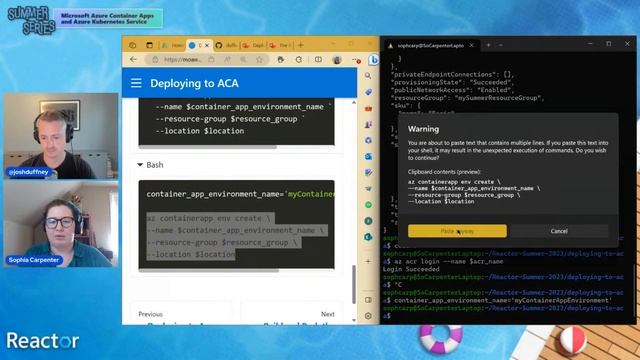640x360 pixels.
Task: Click Cancel in the Warning dialog
Action: (559, 231)
